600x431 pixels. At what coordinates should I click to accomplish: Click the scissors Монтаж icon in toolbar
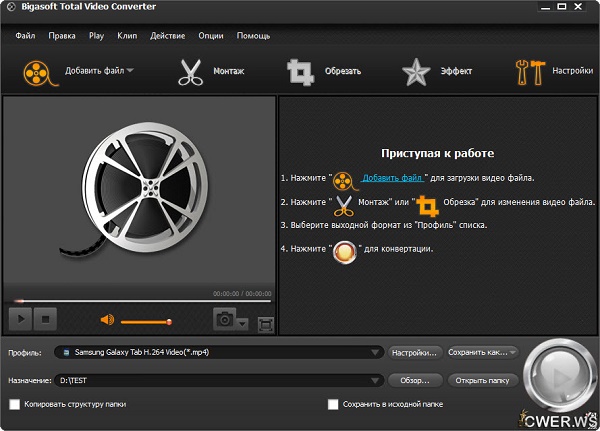click(190, 72)
